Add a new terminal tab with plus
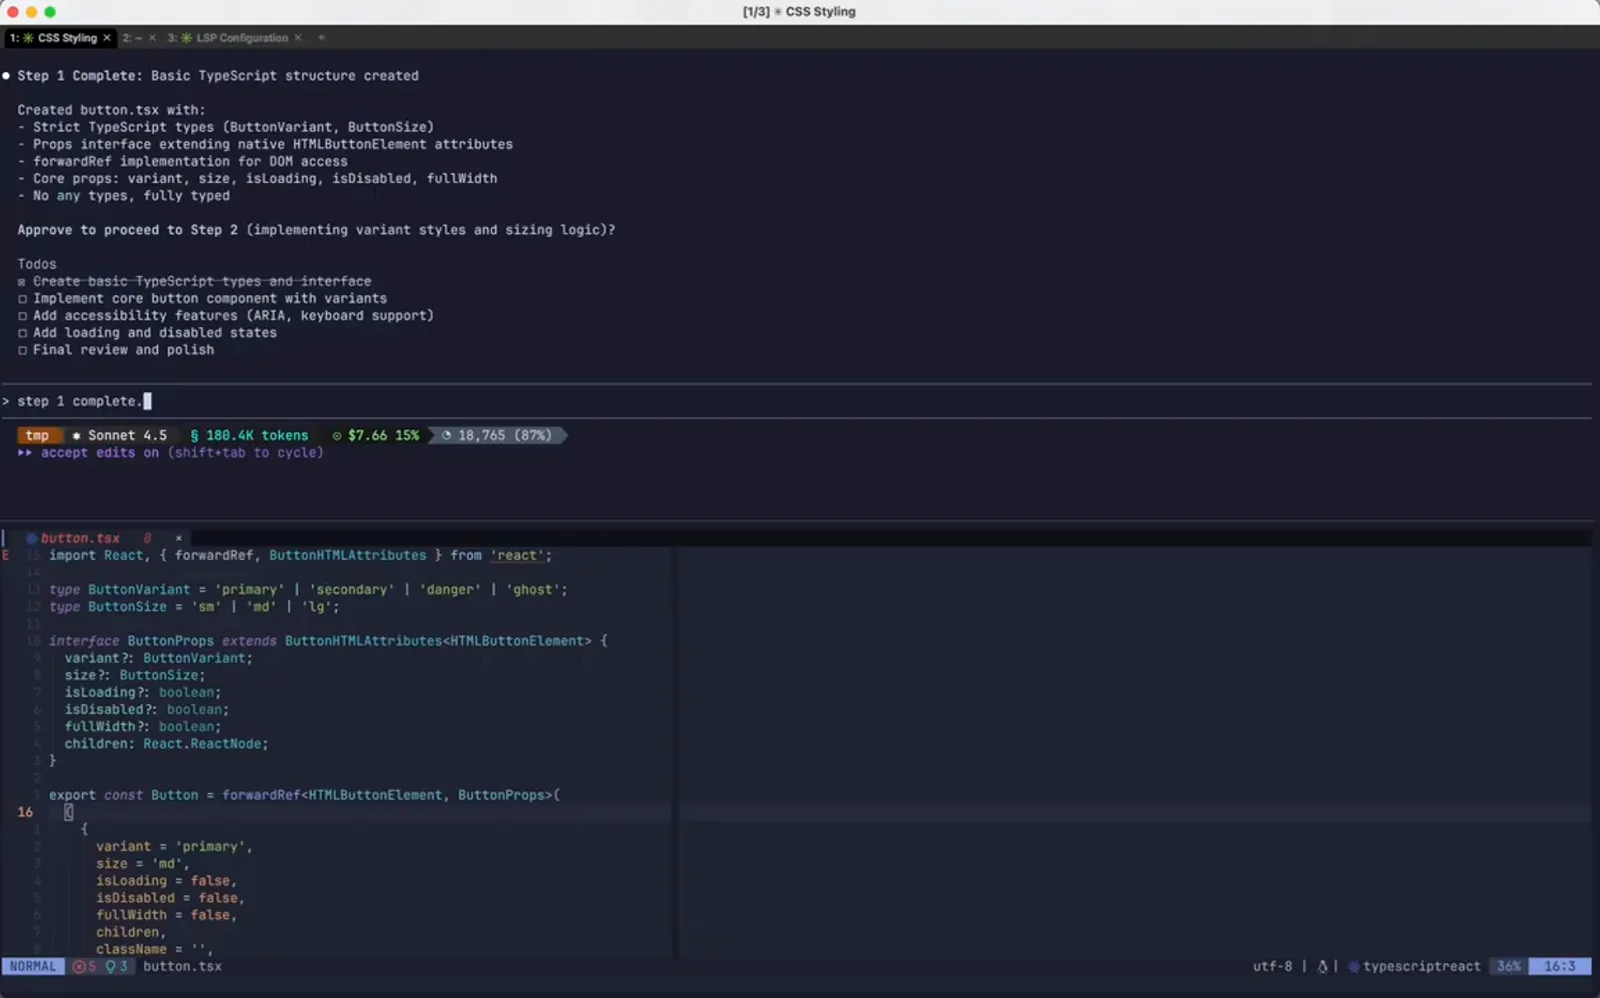Image resolution: width=1600 pixels, height=998 pixels. coord(321,38)
